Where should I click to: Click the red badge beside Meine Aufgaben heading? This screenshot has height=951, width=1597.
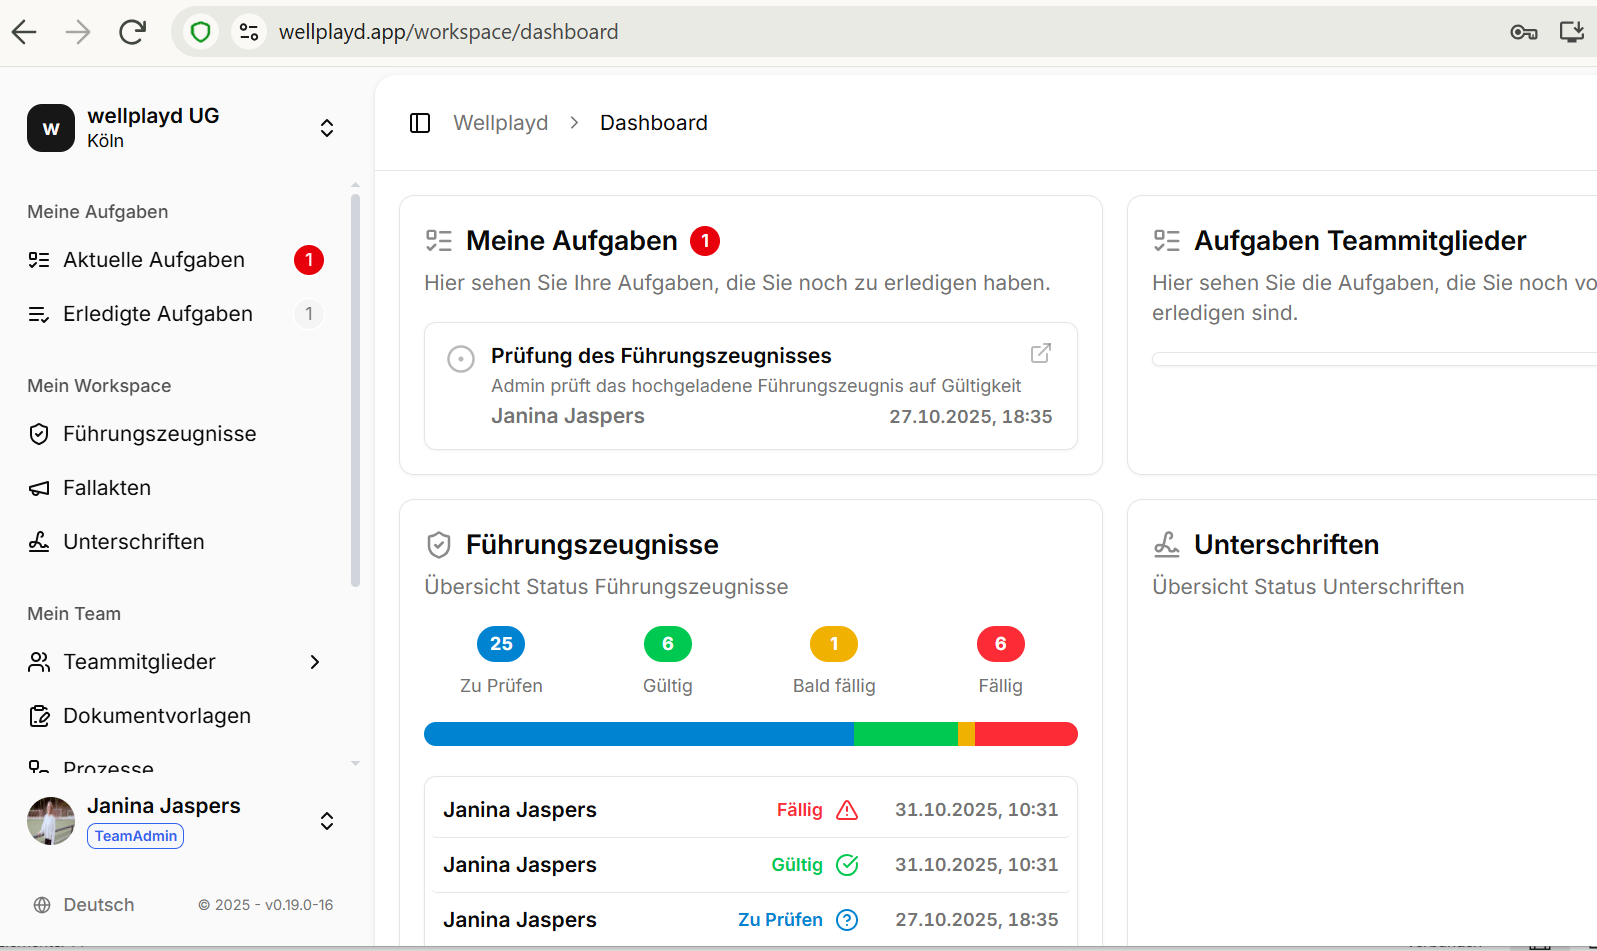pos(705,241)
